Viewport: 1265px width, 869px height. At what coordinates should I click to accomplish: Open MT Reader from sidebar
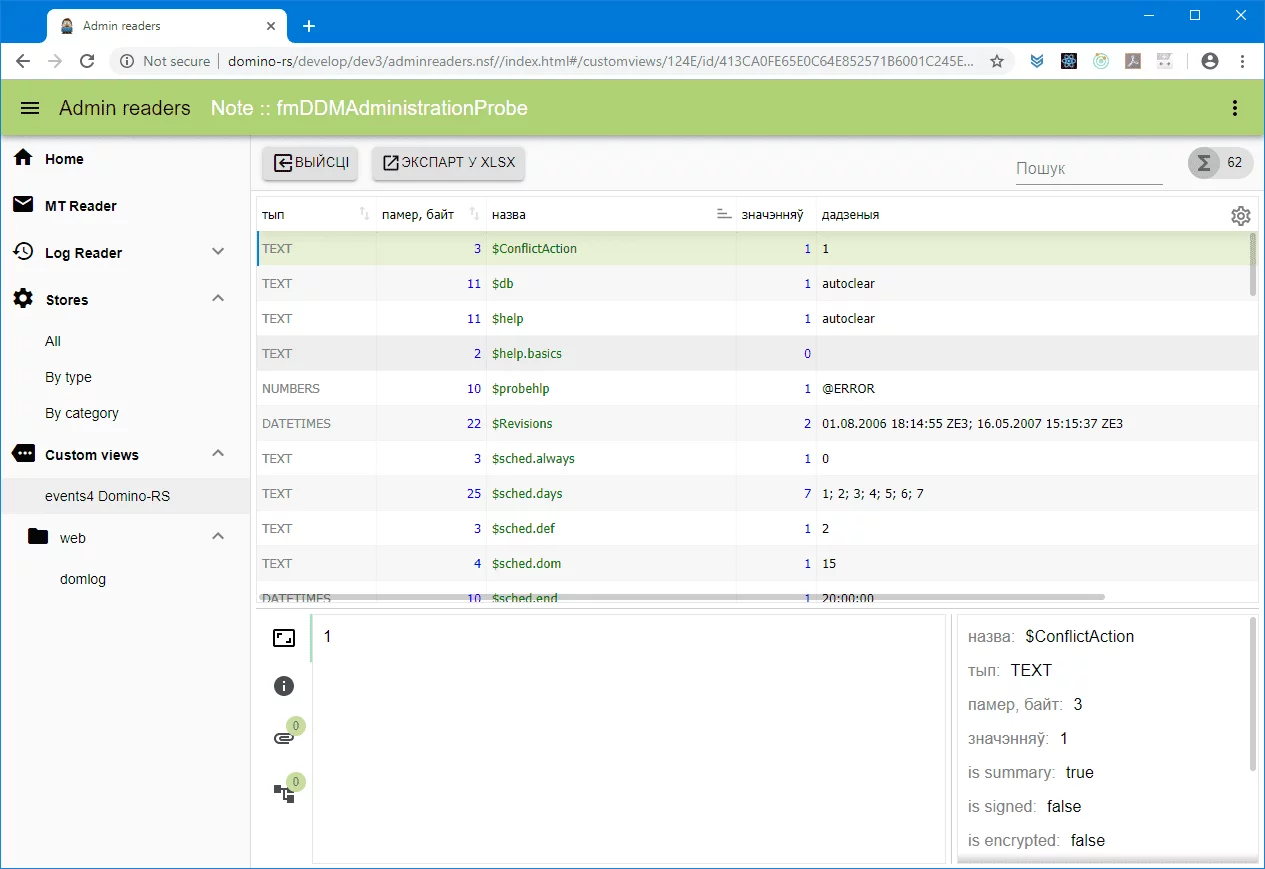(80, 206)
